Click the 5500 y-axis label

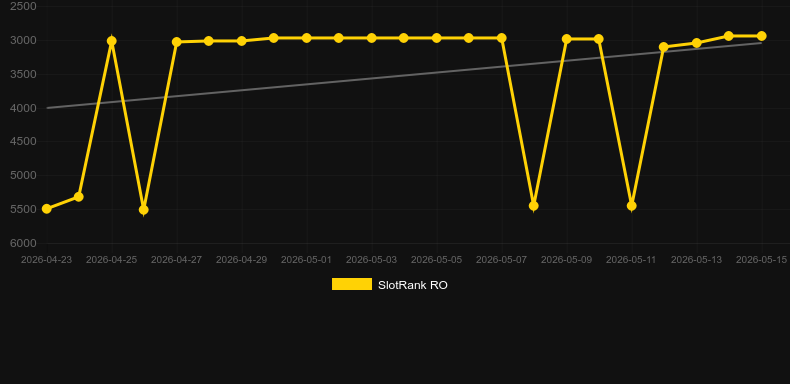tap(23, 209)
